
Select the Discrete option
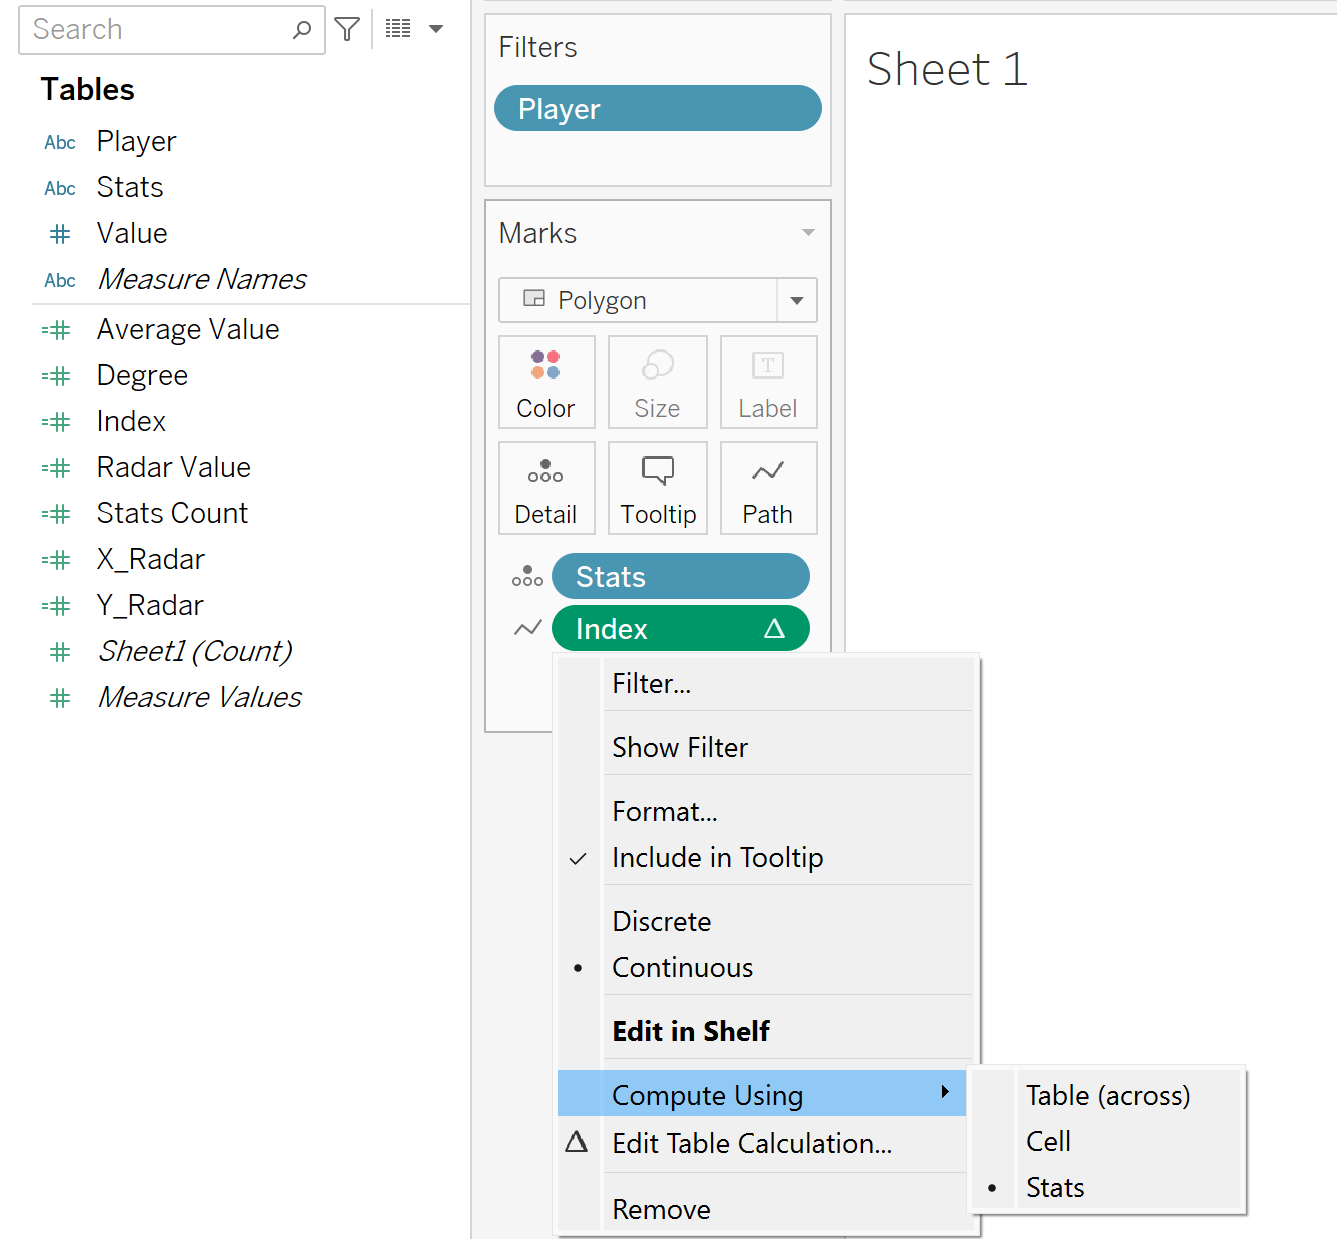click(x=662, y=922)
